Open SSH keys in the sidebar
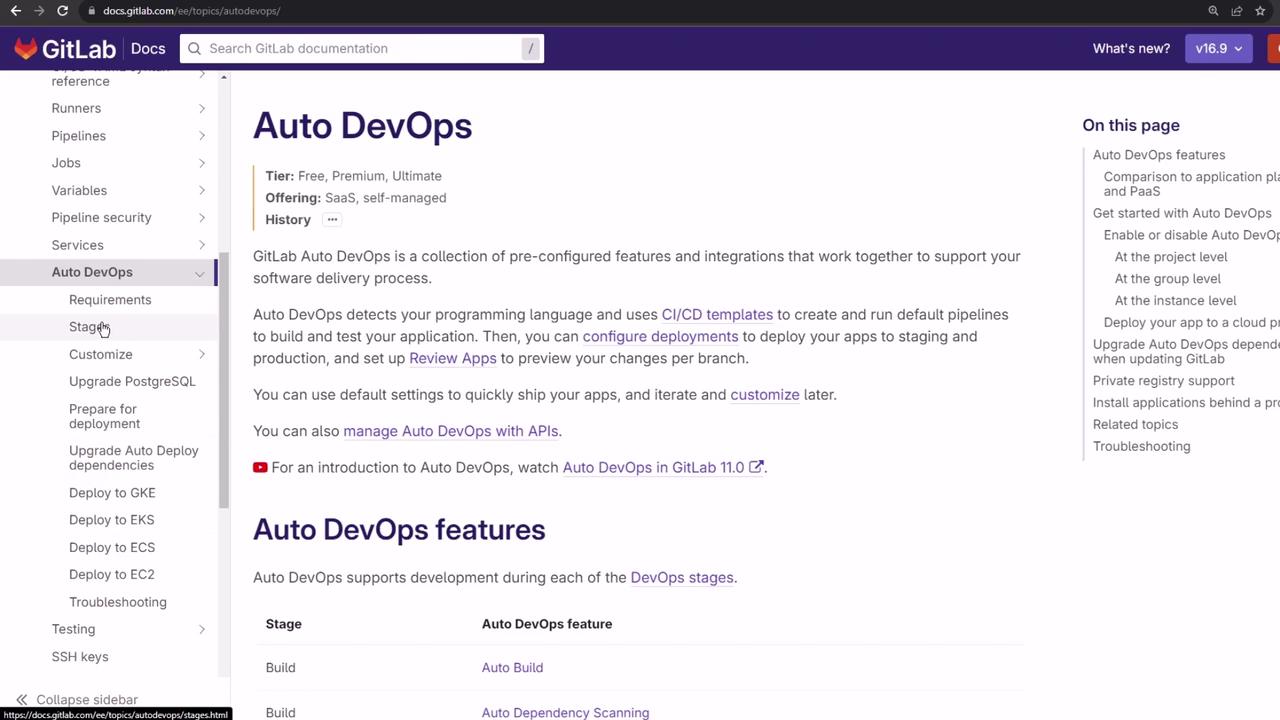 (80, 657)
